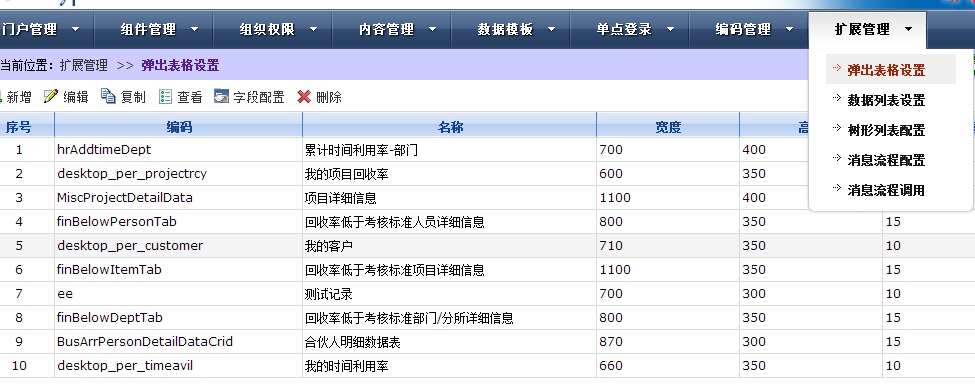Viewport: 975px width, 385px height.
Task: Click the 查看 view list icon
Action: 165,96
